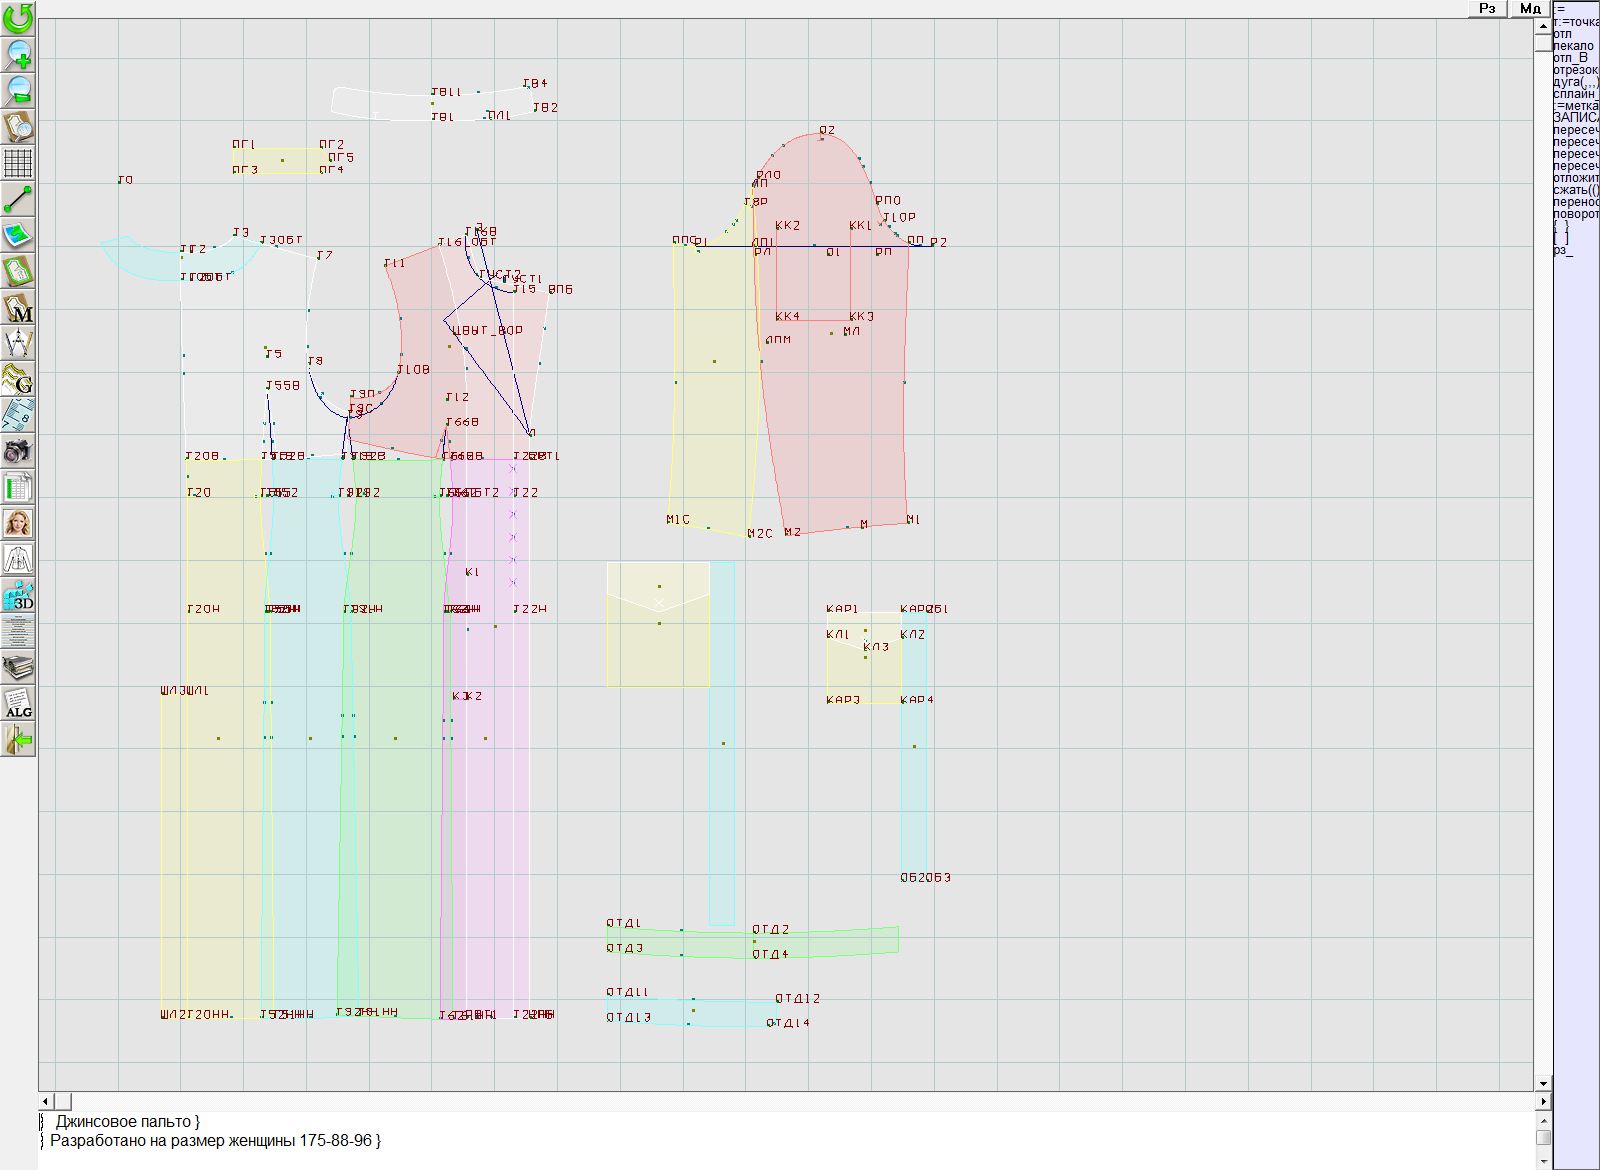Image resolution: width=1600 pixels, height=1170 pixels.
Task: Click the 'Джинсовое пальто' comment text line
Action: [x=127, y=1122]
